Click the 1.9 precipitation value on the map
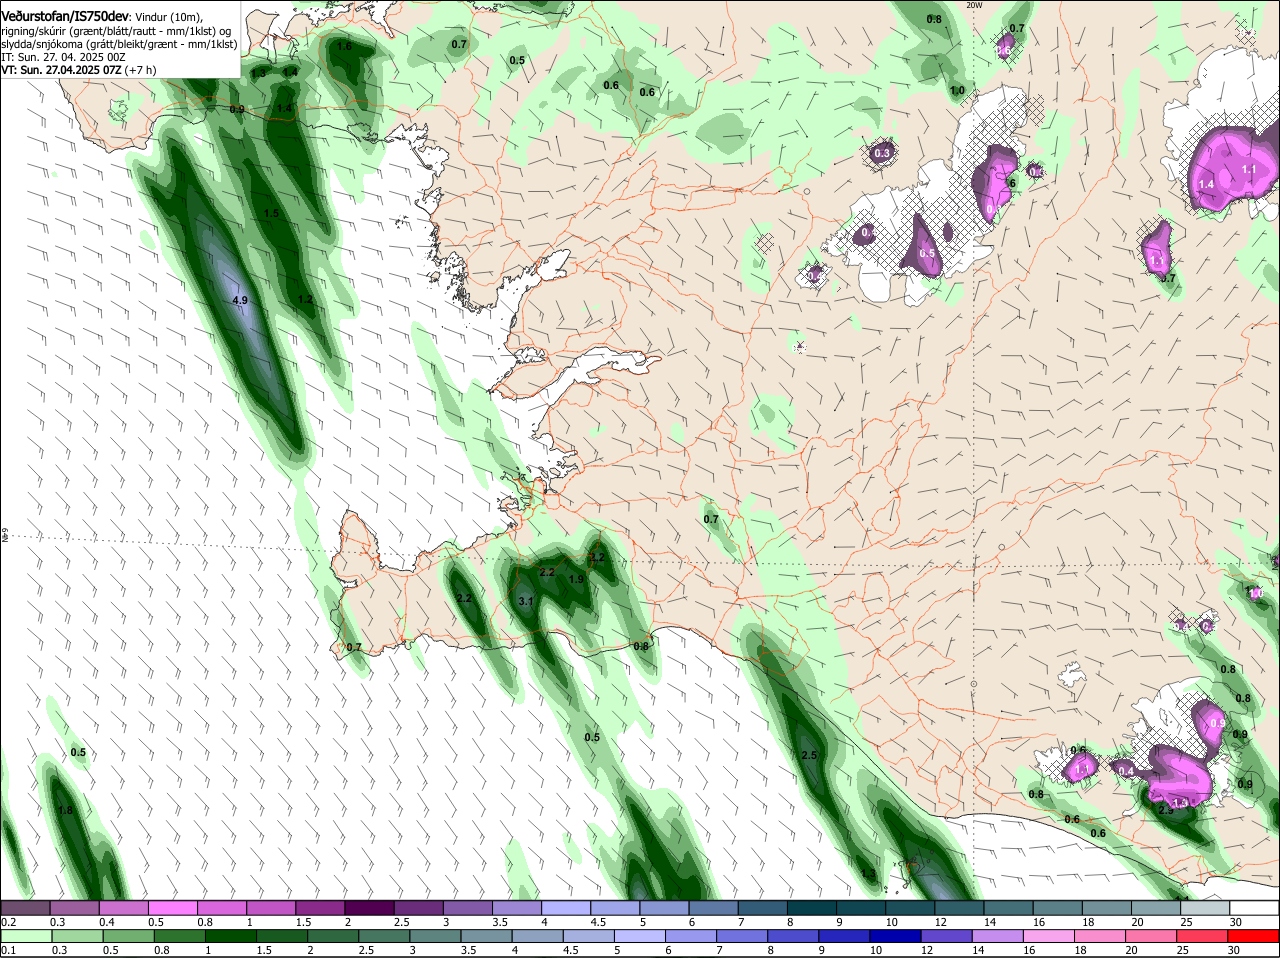This screenshot has height=958, width=1280. 576,579
